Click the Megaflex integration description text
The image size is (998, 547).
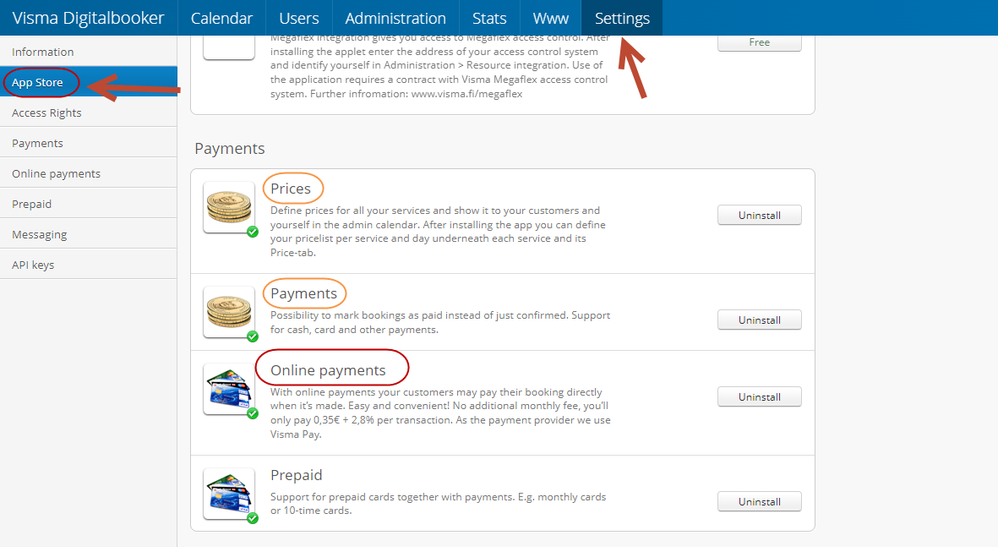pyautogui.click(x=439, y=66)
